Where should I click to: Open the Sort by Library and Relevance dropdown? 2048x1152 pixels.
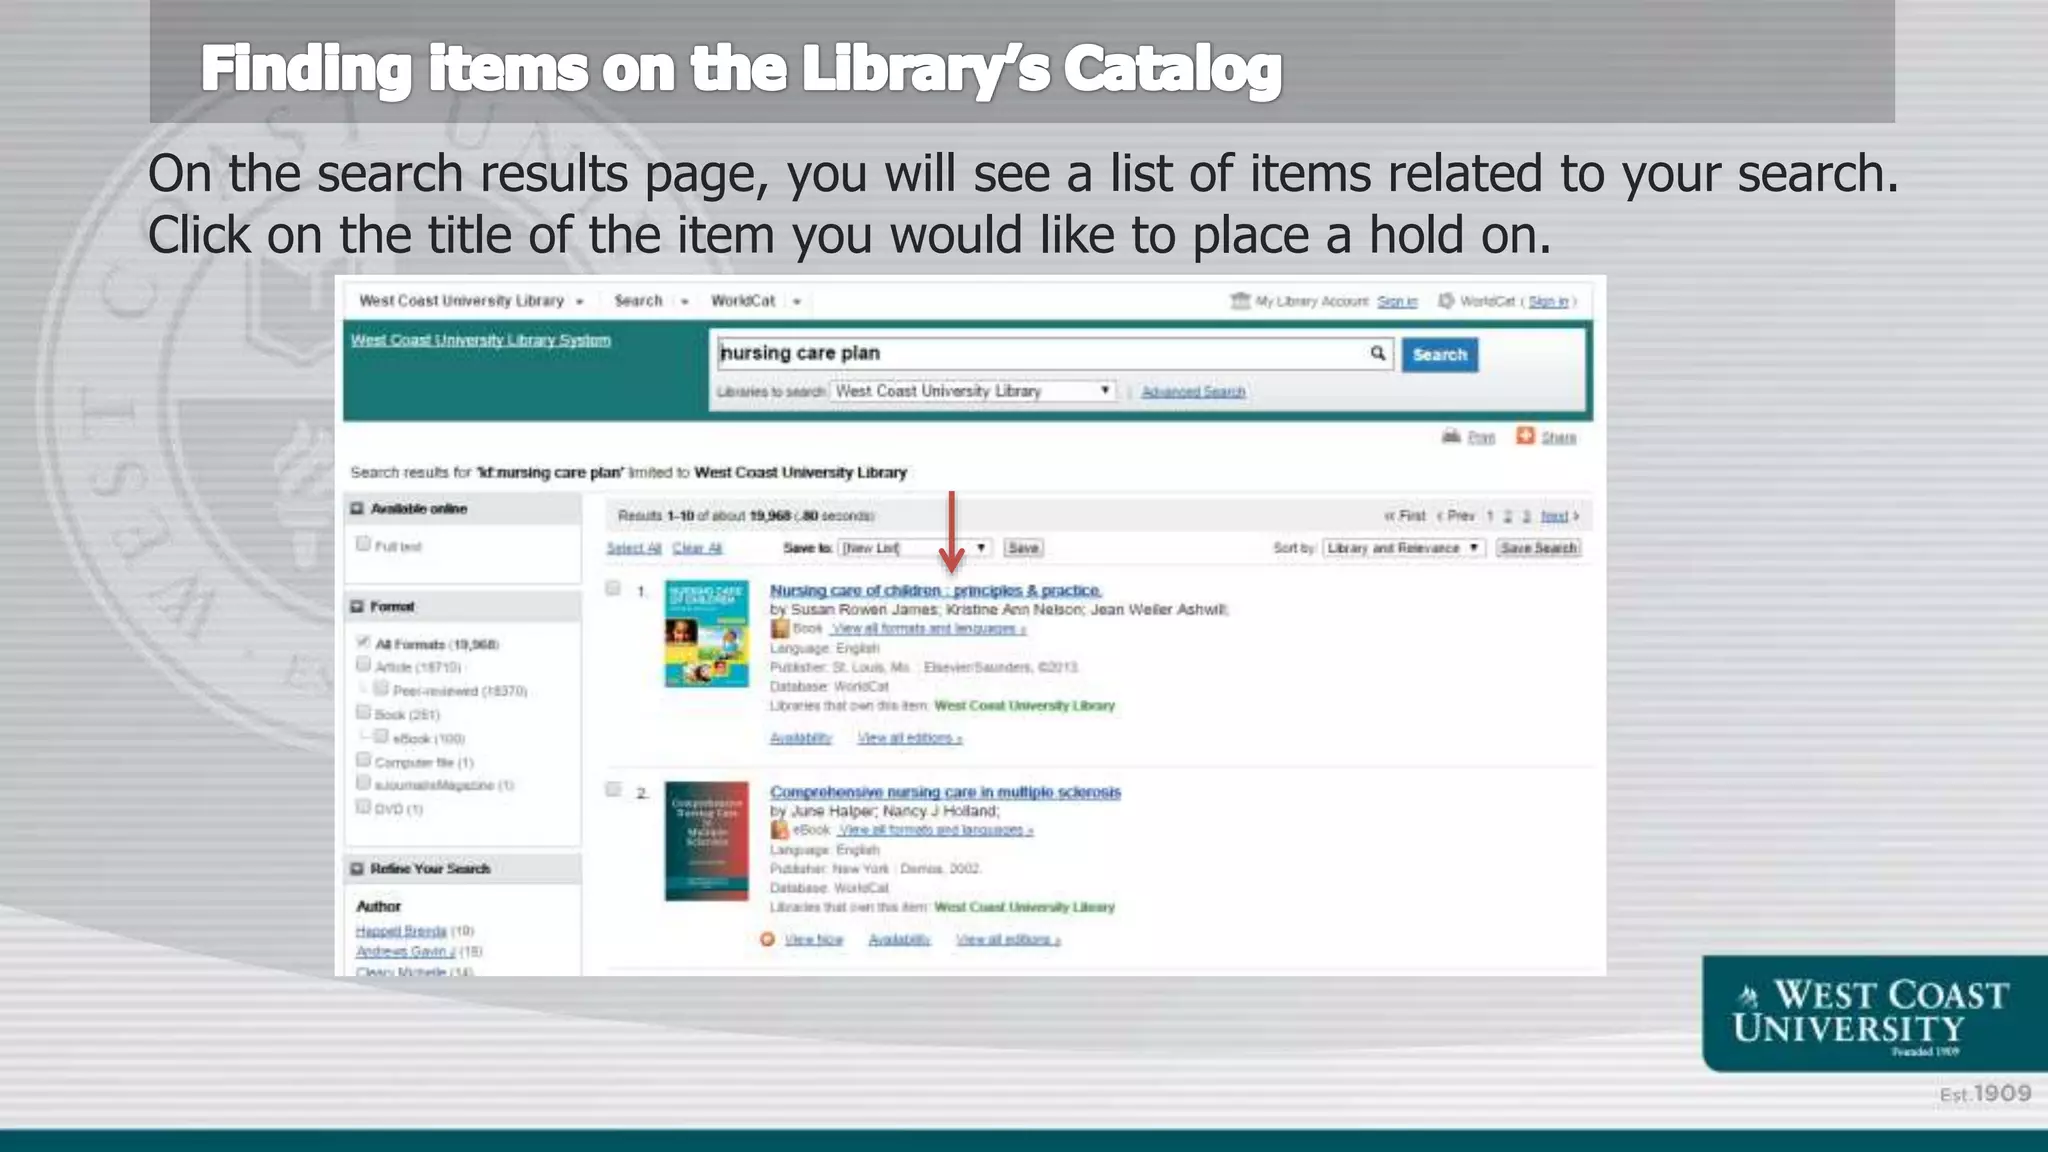tap(1402, 548)
